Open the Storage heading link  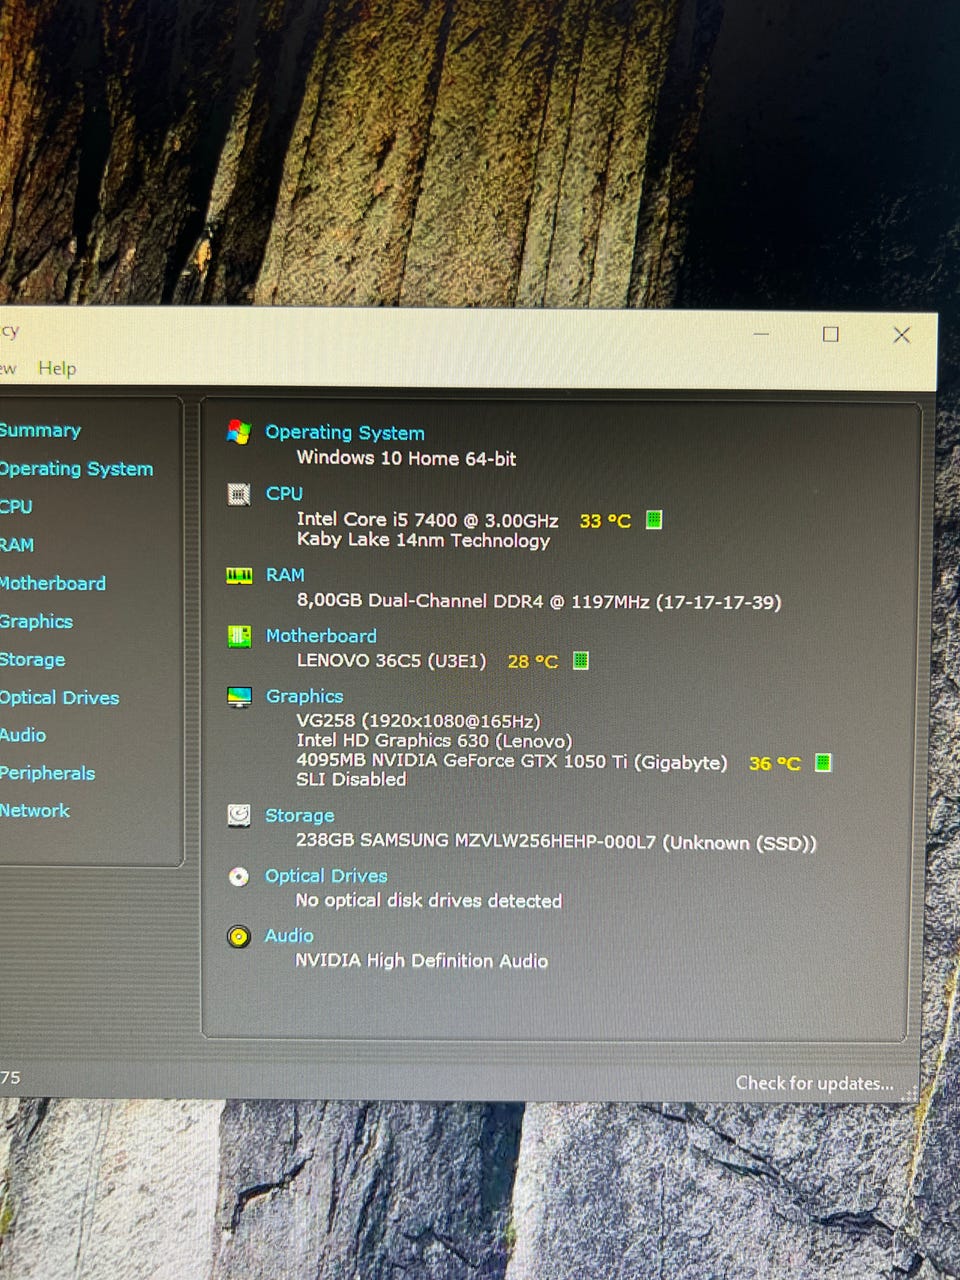pyautogui.click(x=299, y=816)
